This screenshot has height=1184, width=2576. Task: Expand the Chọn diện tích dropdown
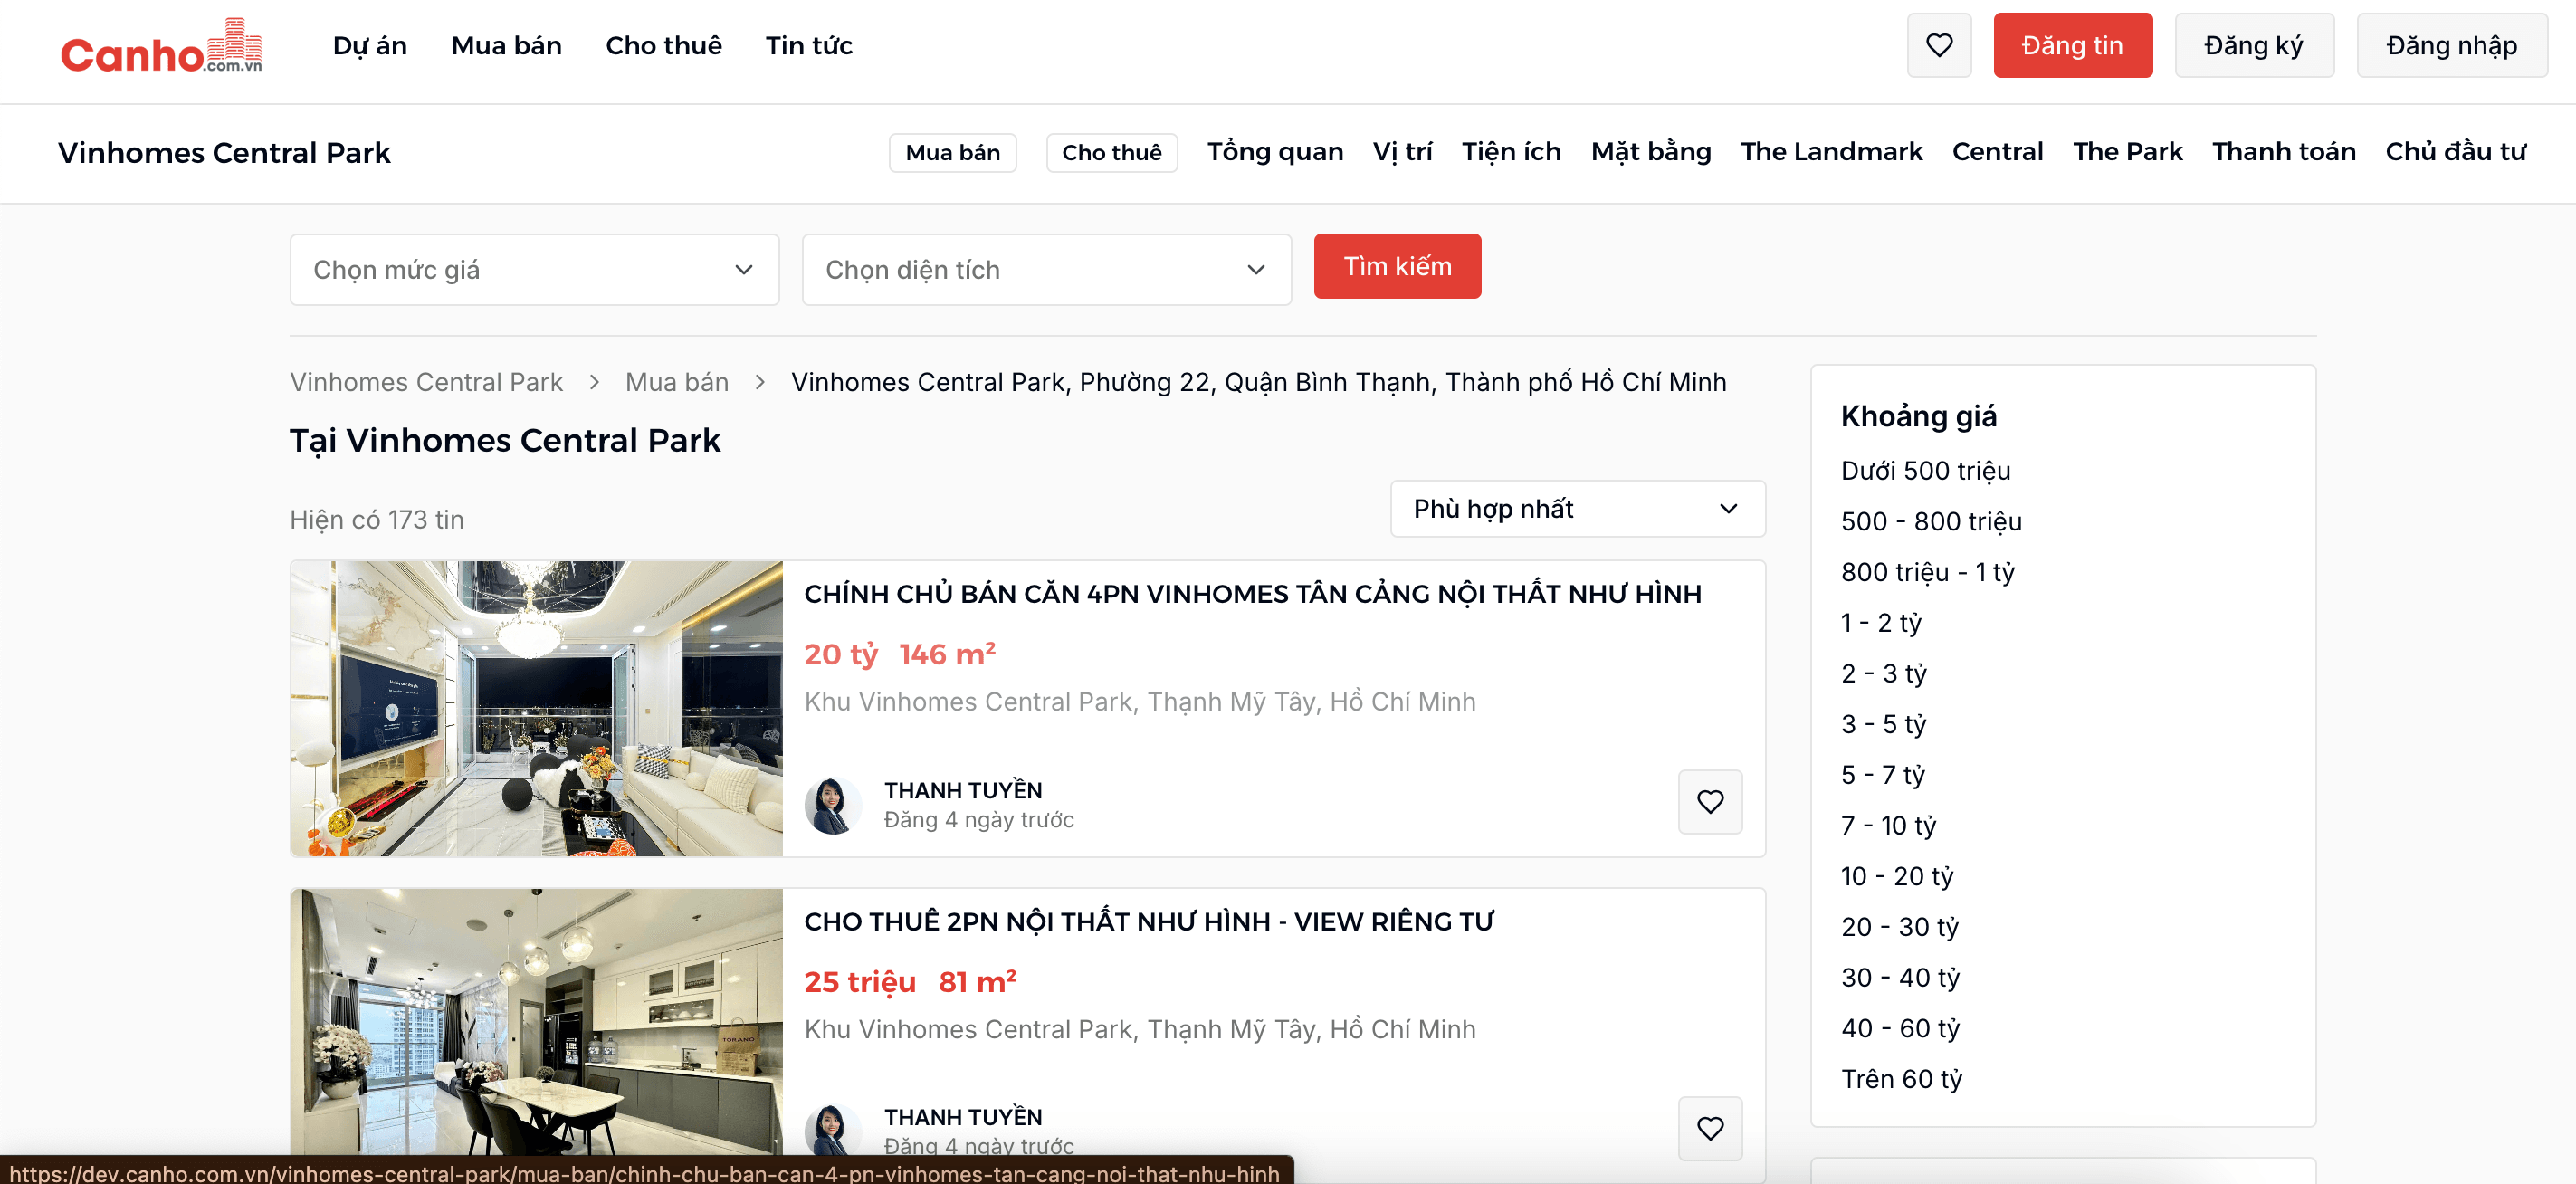[x=1046, y=269]
